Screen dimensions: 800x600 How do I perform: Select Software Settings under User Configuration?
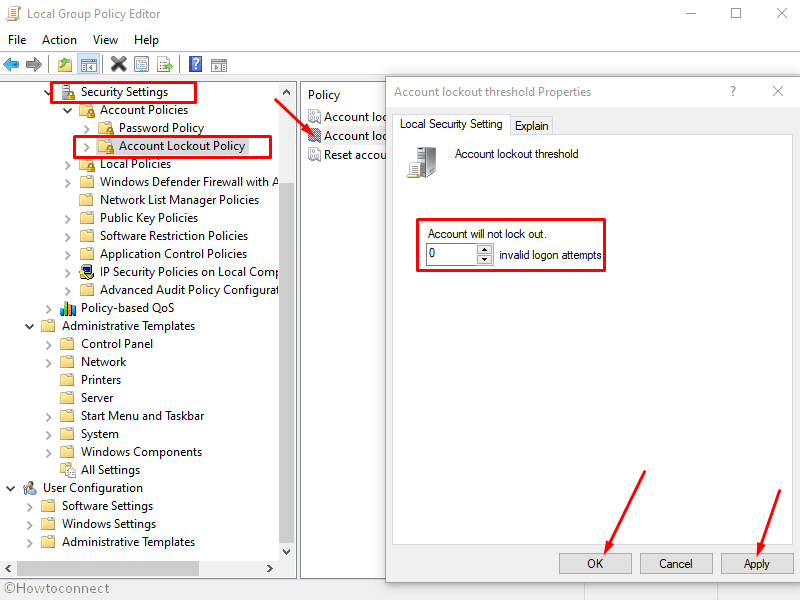pyautogui.click(x=107, y=506)
